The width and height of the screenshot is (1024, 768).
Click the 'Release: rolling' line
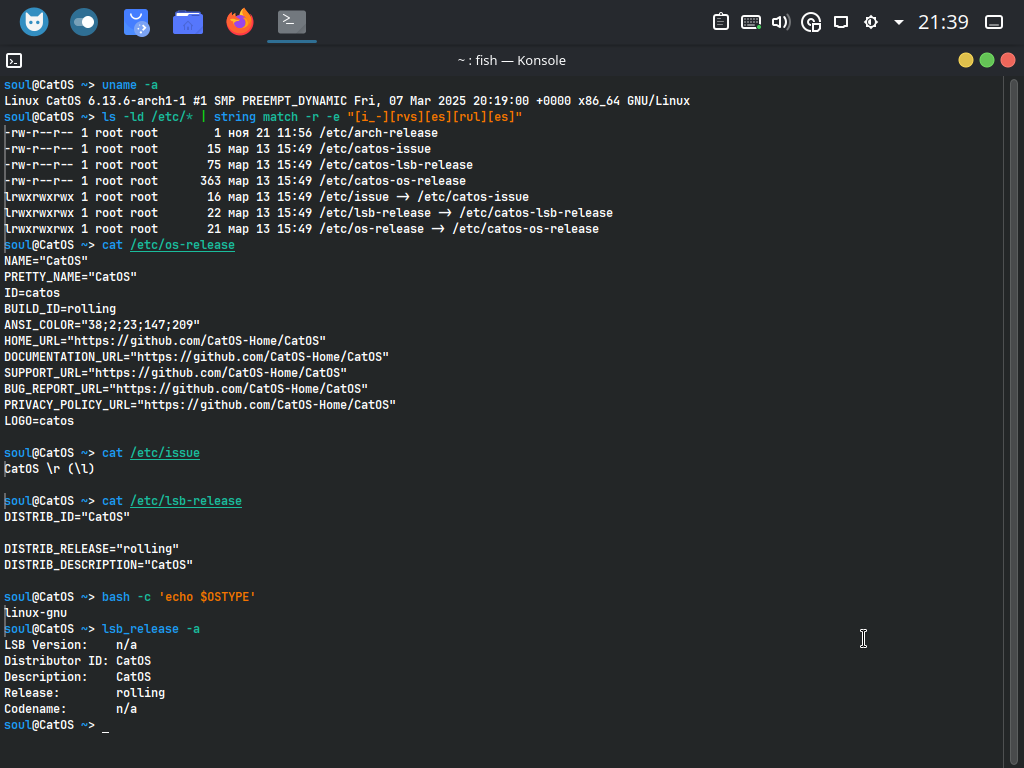pos(85,693)
